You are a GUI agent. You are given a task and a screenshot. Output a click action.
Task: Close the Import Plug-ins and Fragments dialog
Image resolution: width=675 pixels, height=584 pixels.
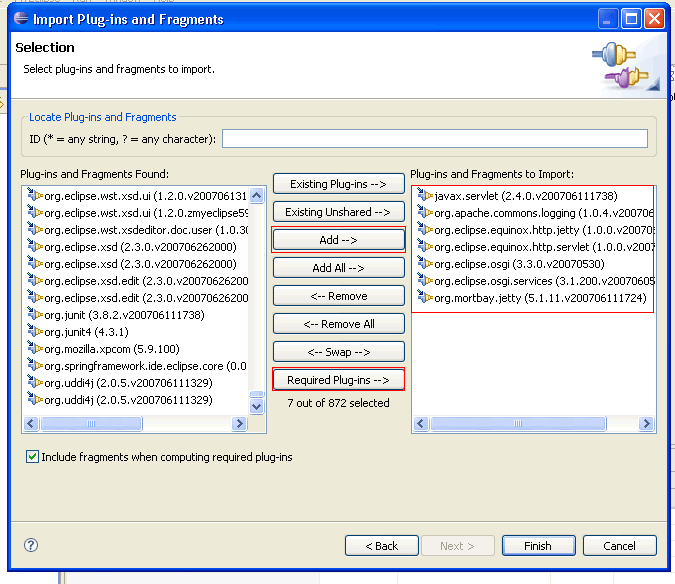click(654, 19)
